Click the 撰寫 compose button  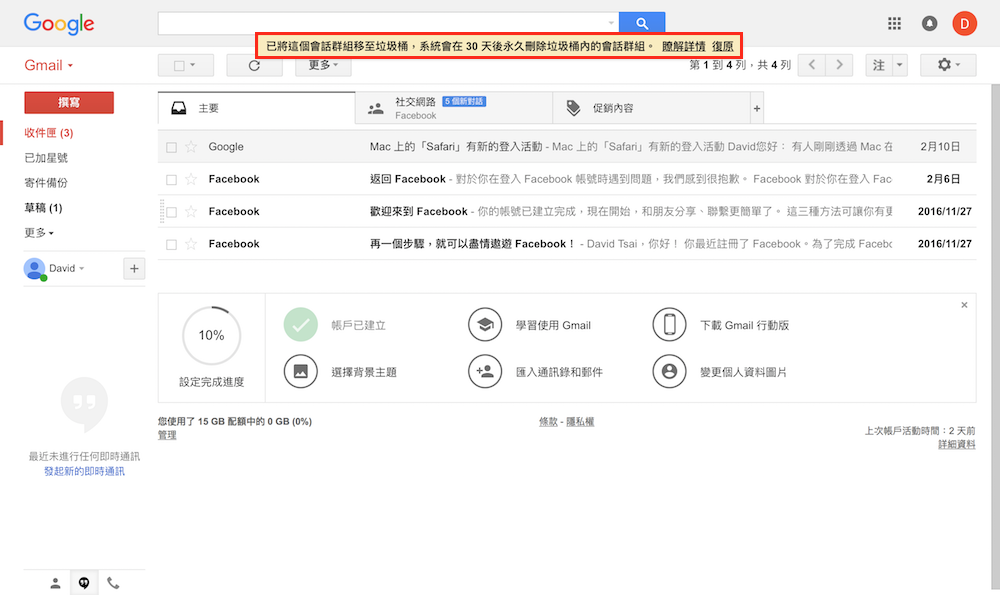click(x=69, y=102)
